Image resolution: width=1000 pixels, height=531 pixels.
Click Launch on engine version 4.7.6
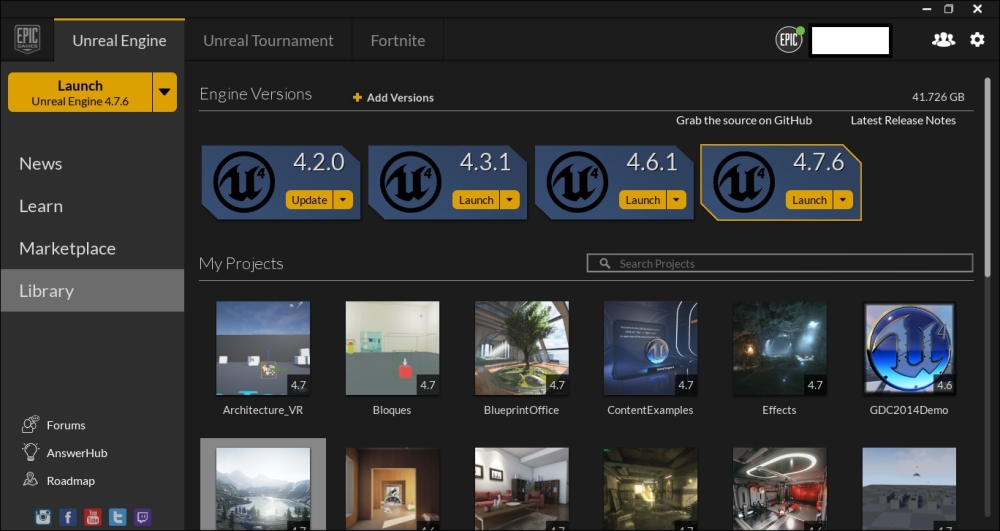809,200
